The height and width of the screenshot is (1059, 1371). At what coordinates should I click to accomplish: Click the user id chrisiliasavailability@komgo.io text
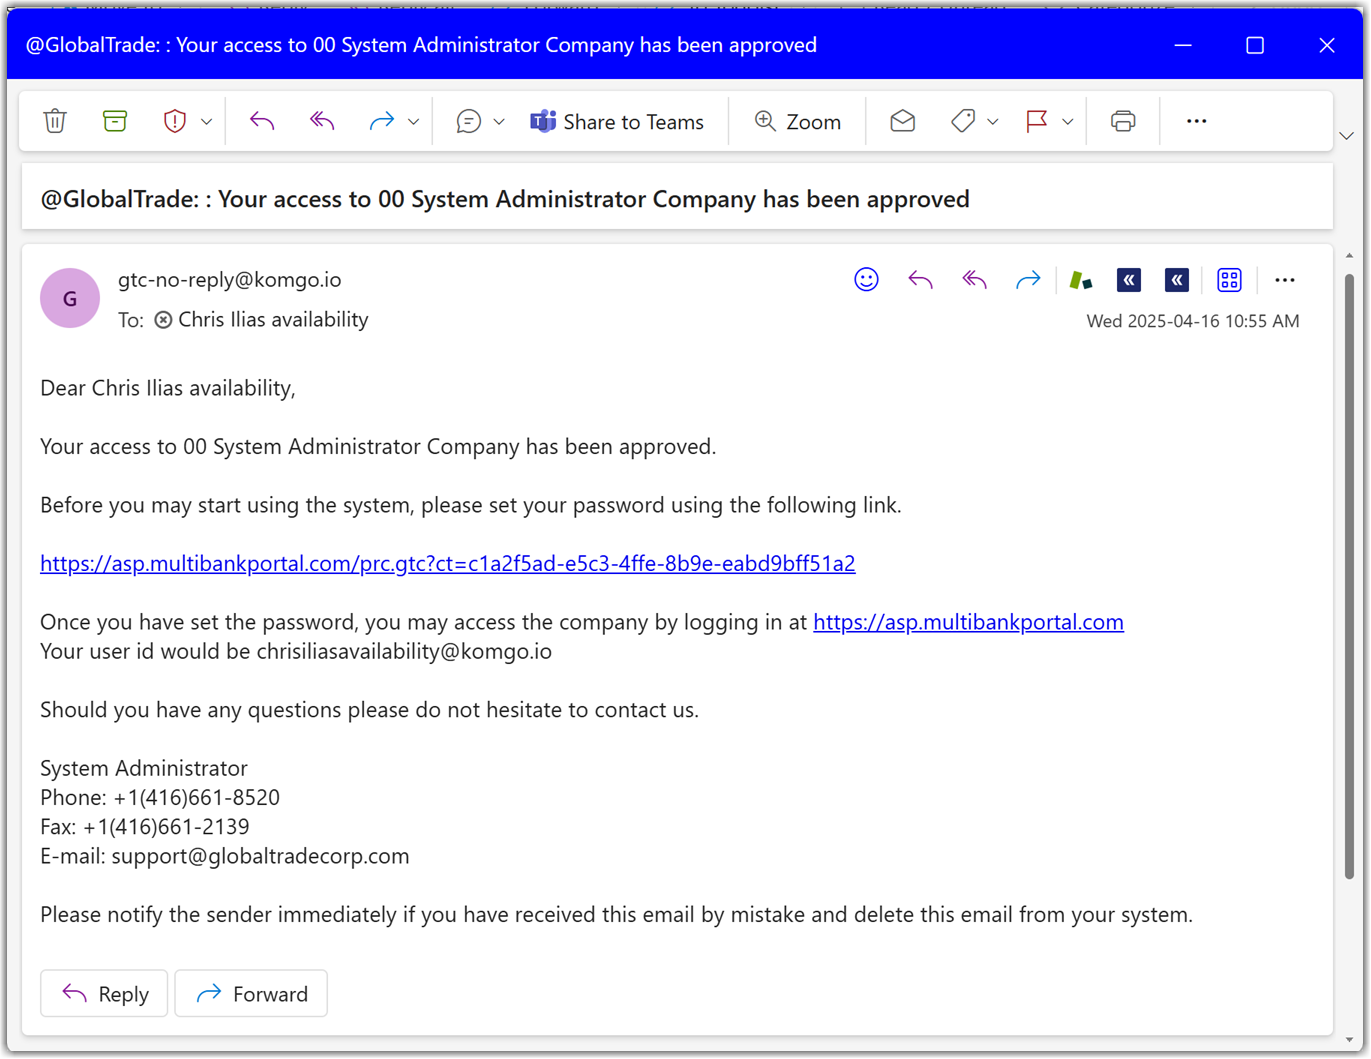click(x=404, y=651)
